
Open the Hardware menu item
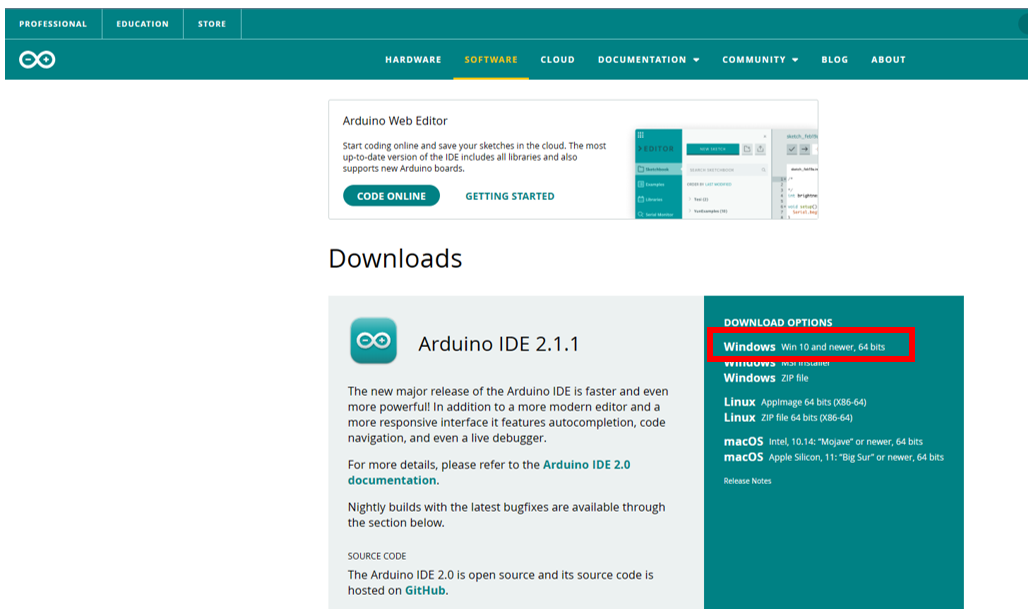point(413,60)
